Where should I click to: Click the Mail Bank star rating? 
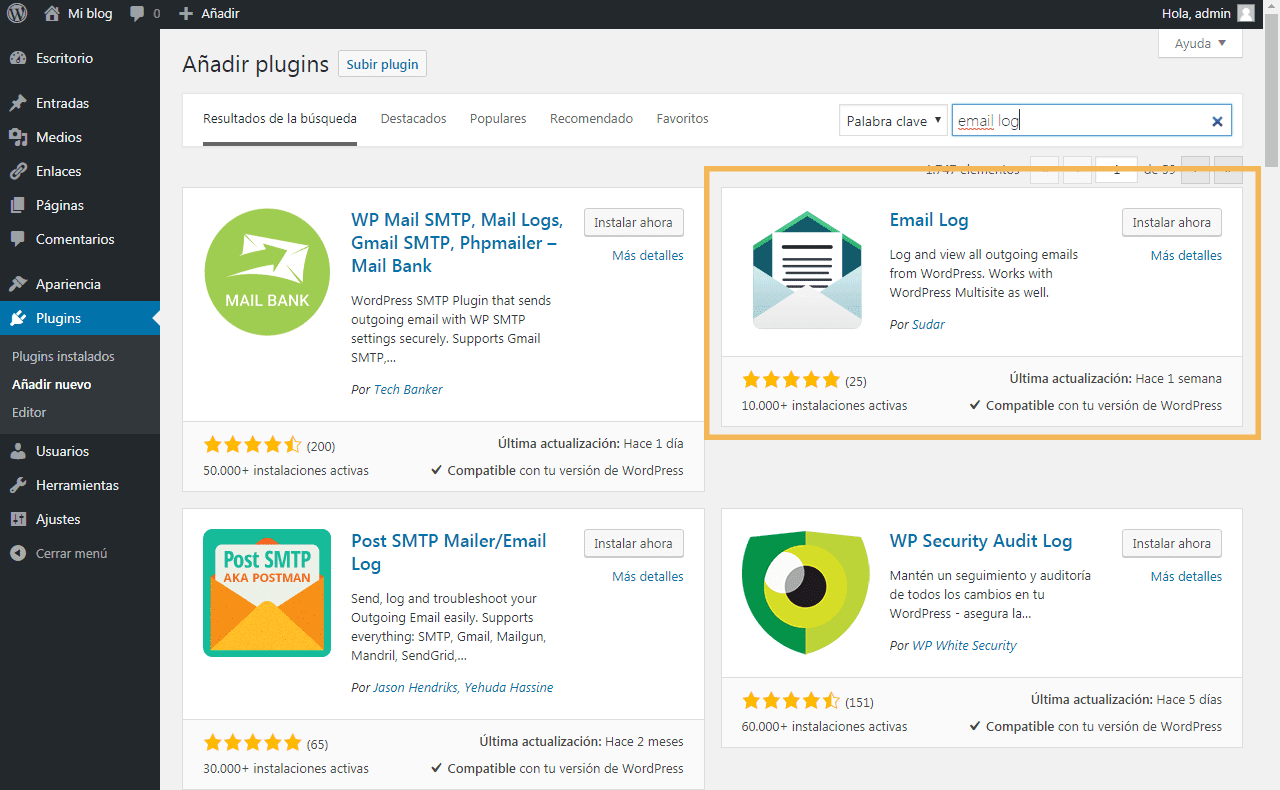click(252, 445)
